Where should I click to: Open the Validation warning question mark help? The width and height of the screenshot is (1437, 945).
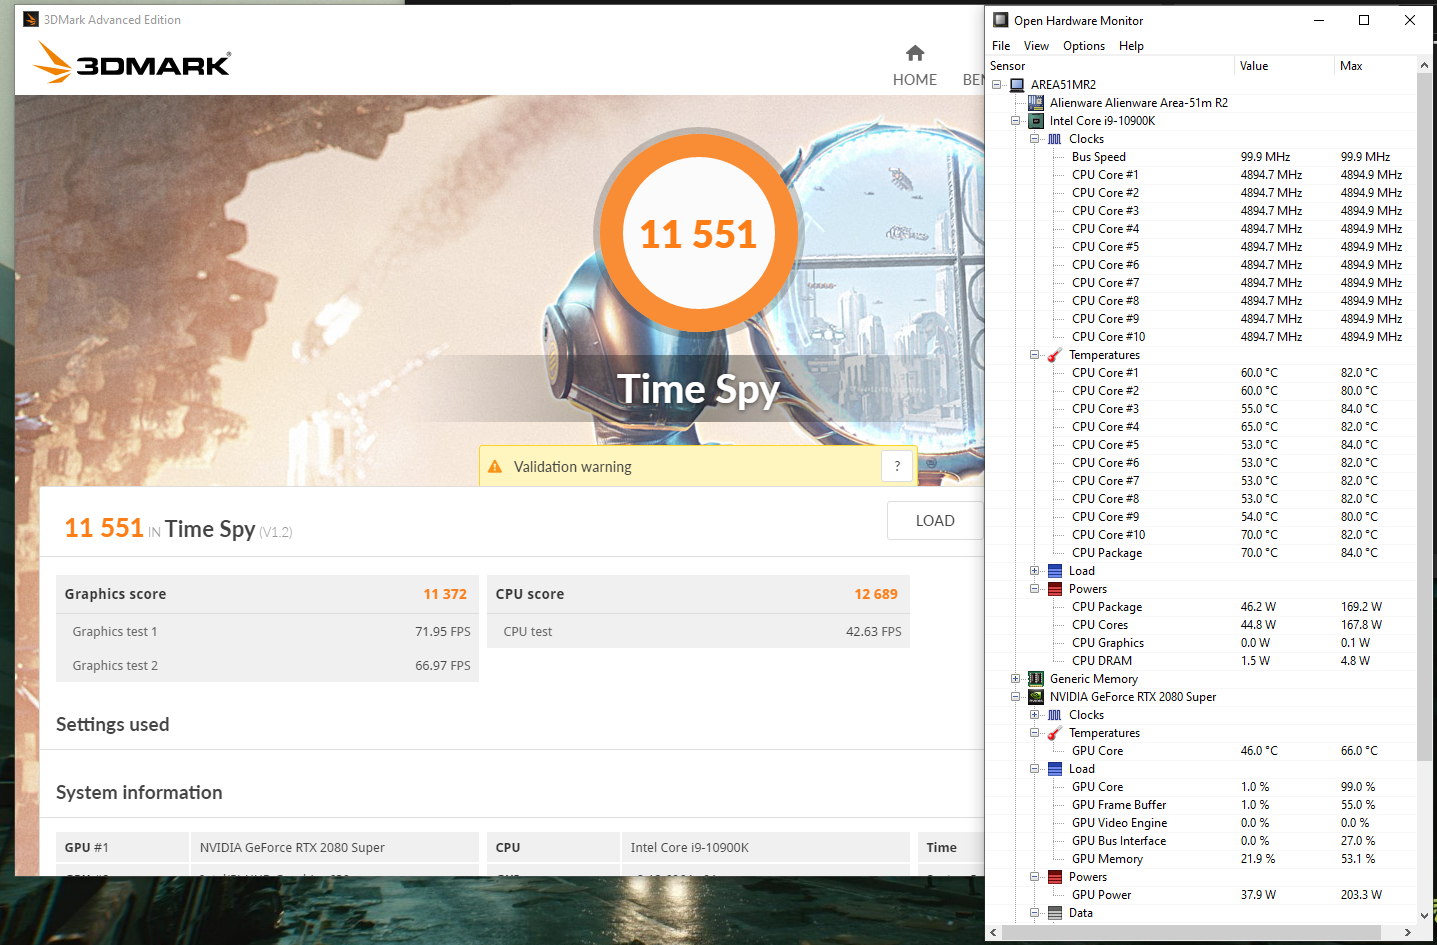coord(897,466)
